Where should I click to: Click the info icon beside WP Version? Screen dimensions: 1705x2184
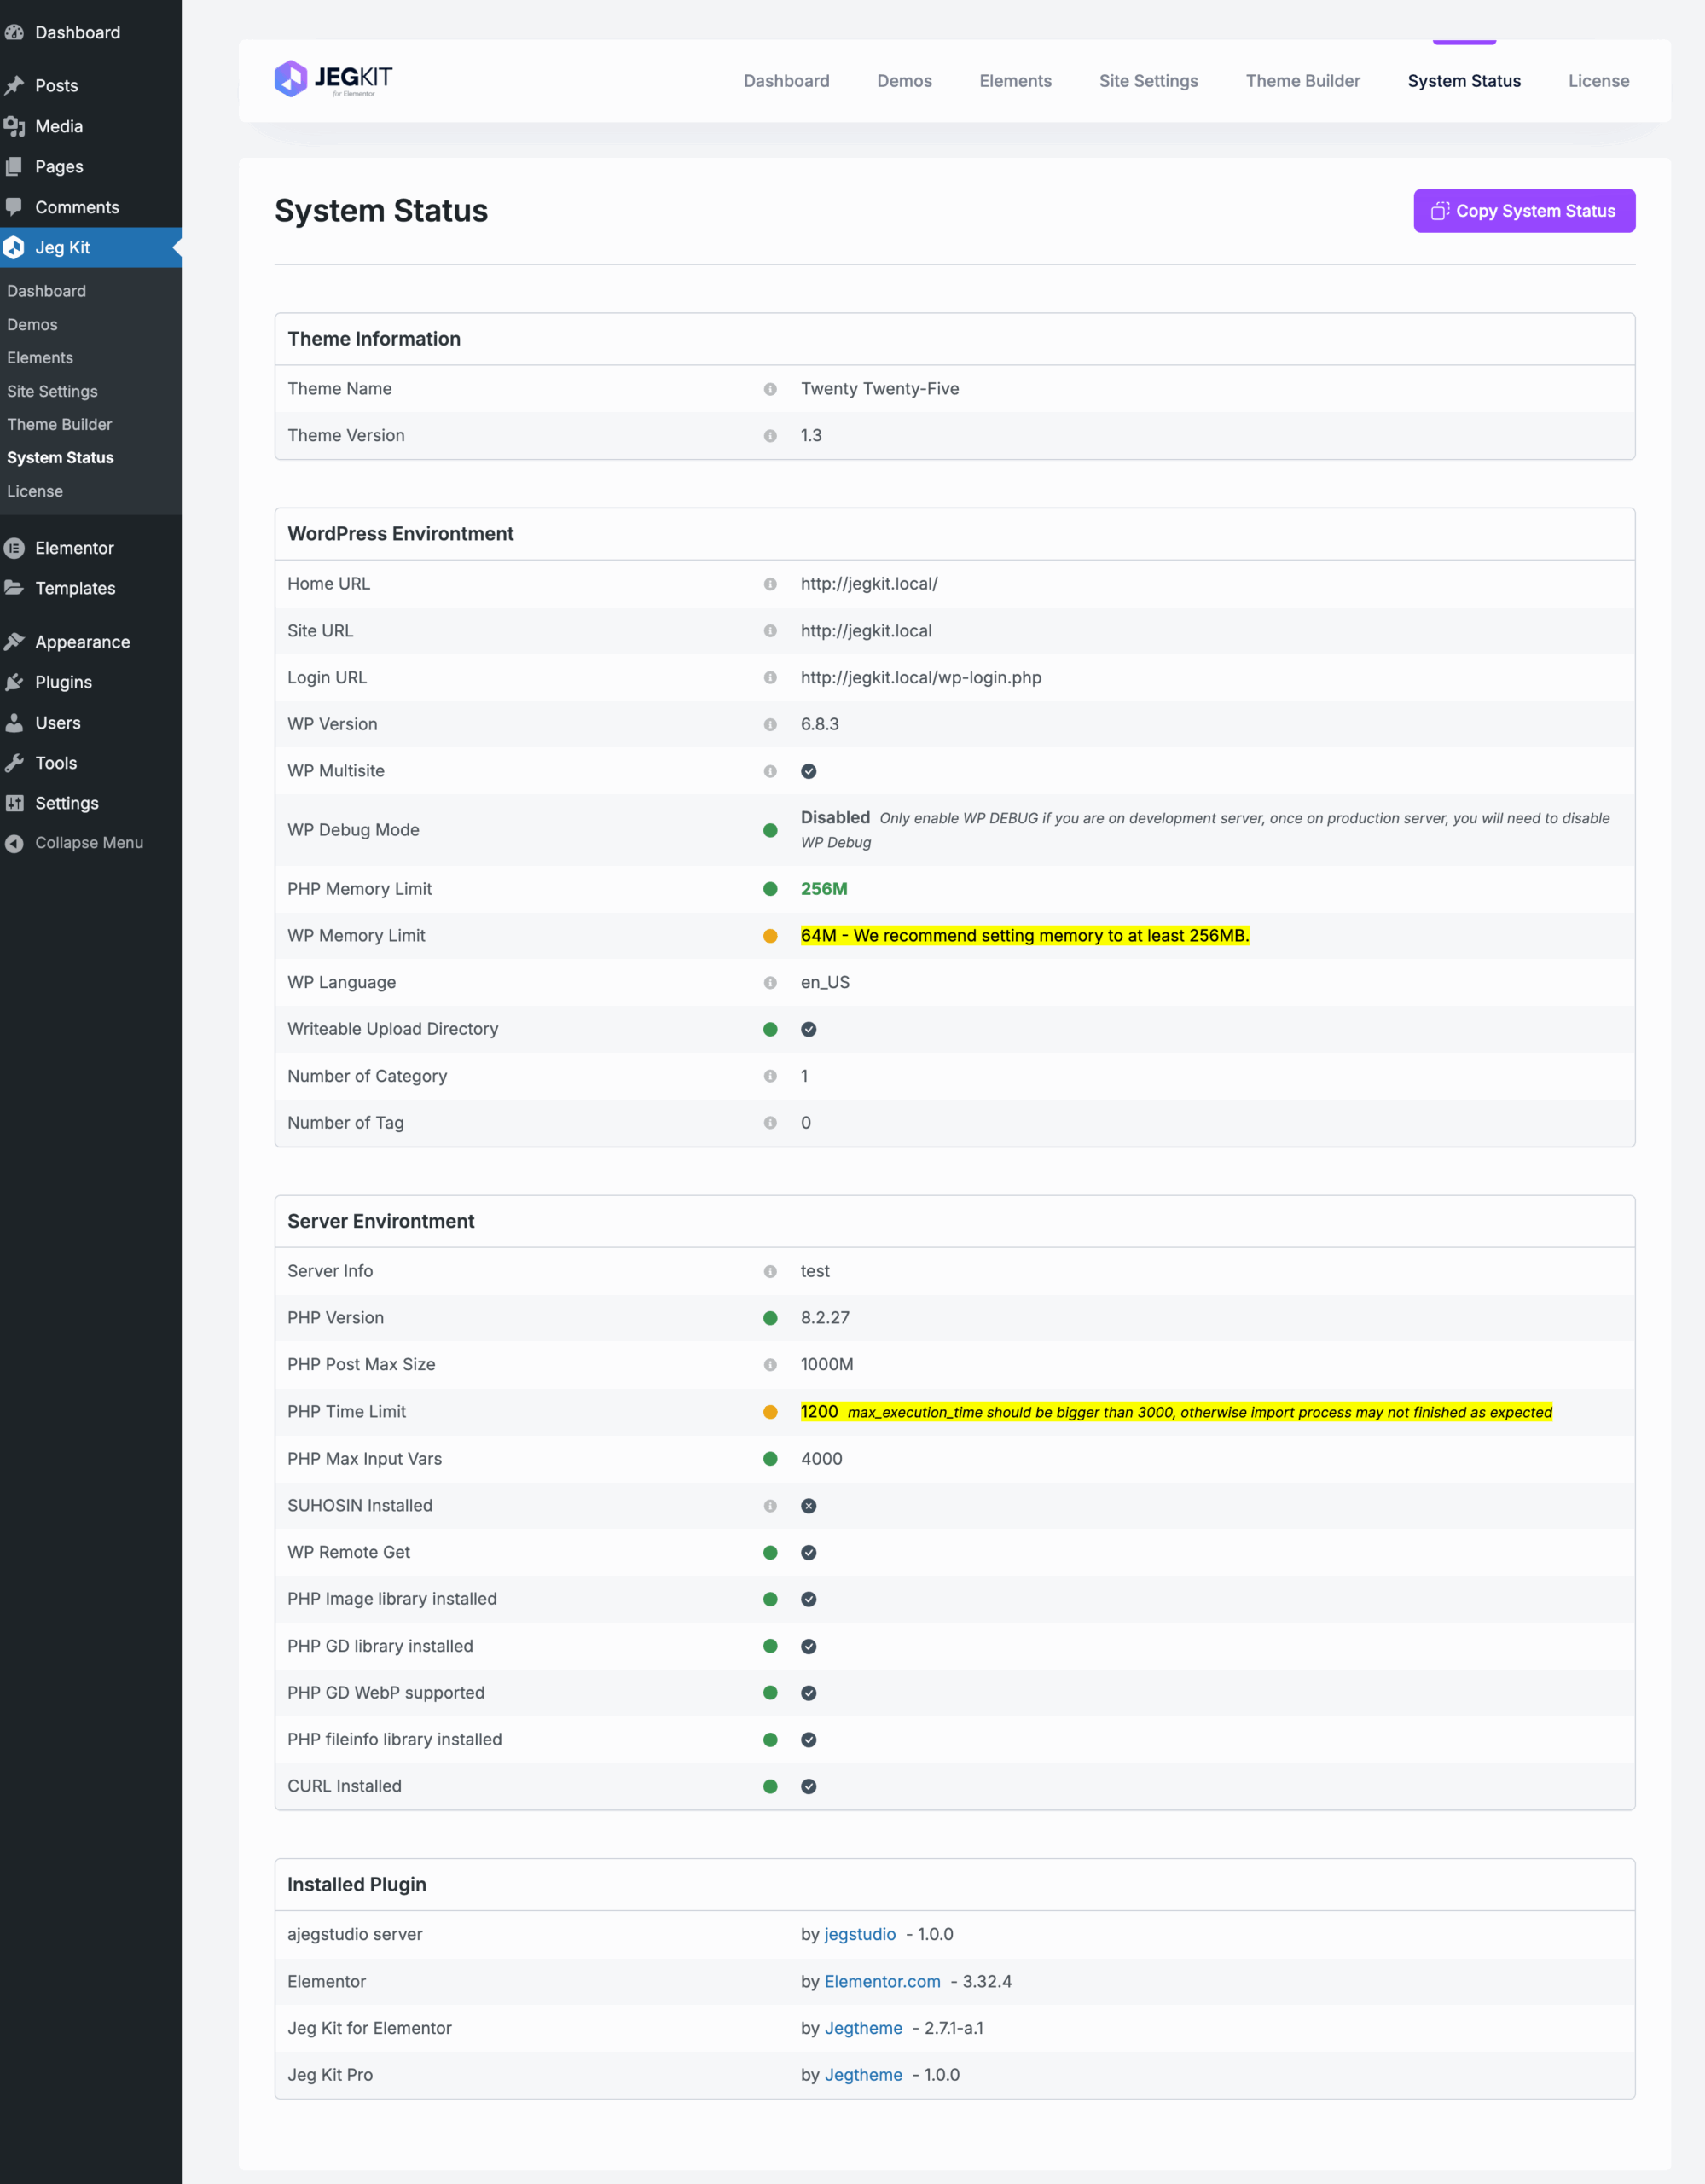click(x=770, y=724)
